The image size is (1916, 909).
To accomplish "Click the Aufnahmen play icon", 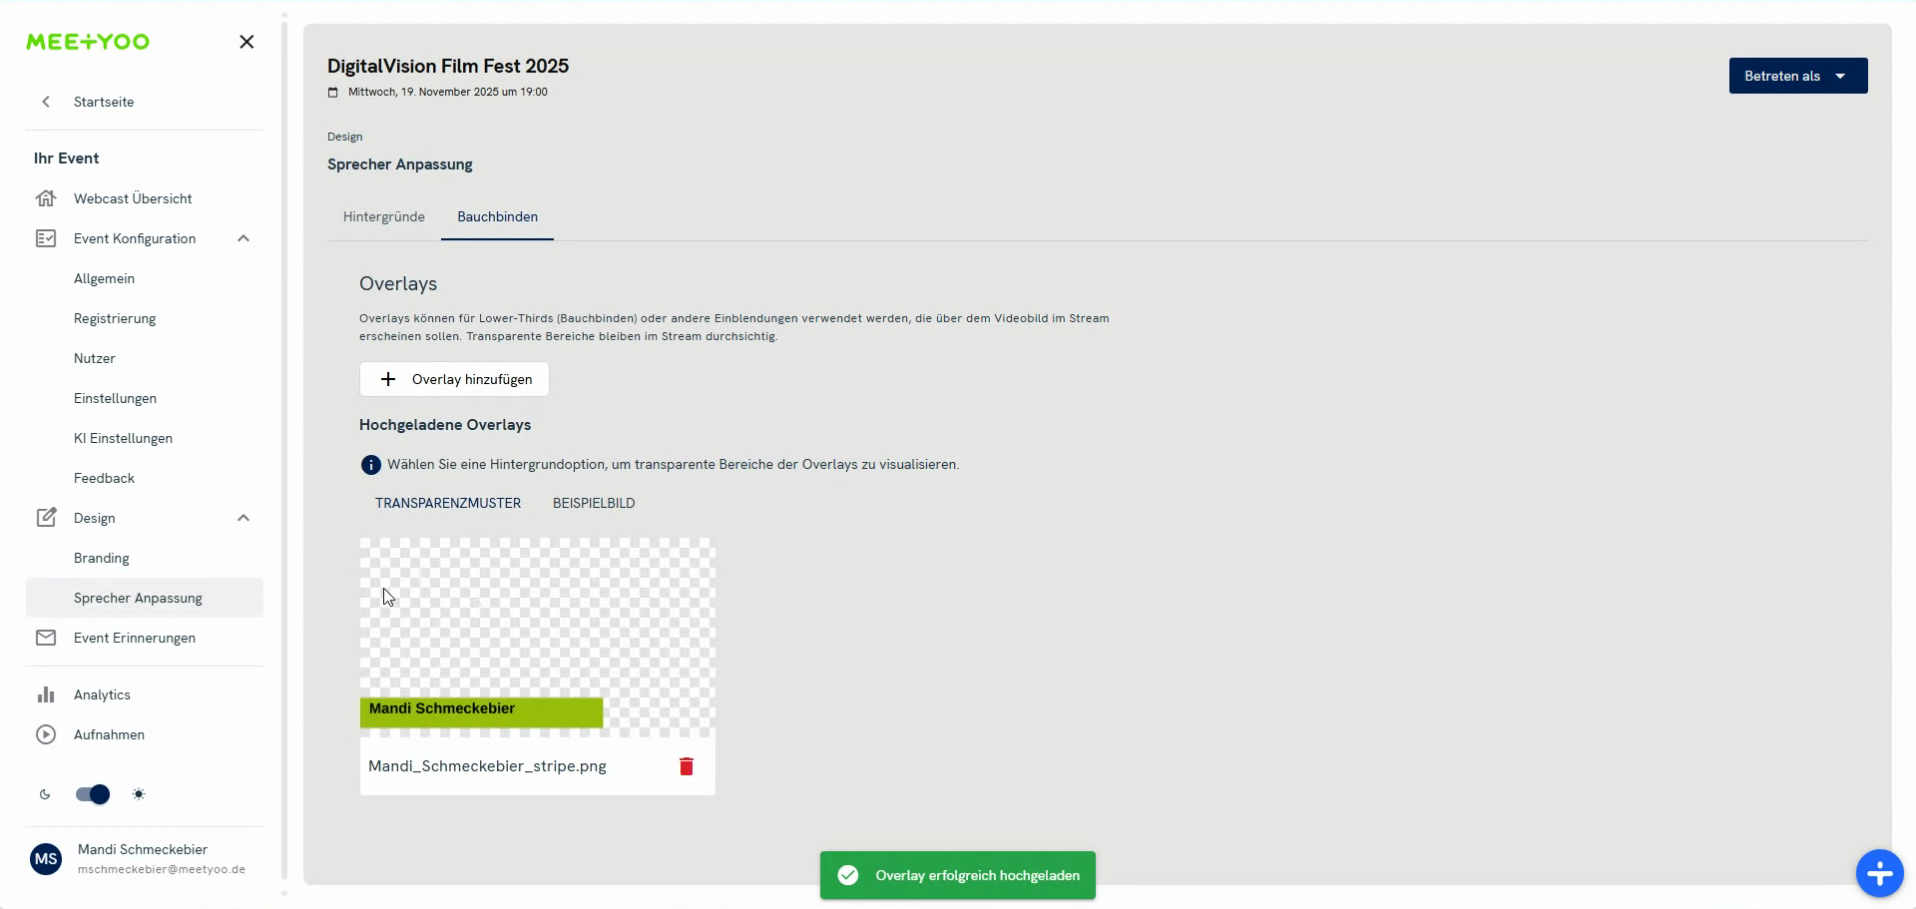I will (46, 735).
